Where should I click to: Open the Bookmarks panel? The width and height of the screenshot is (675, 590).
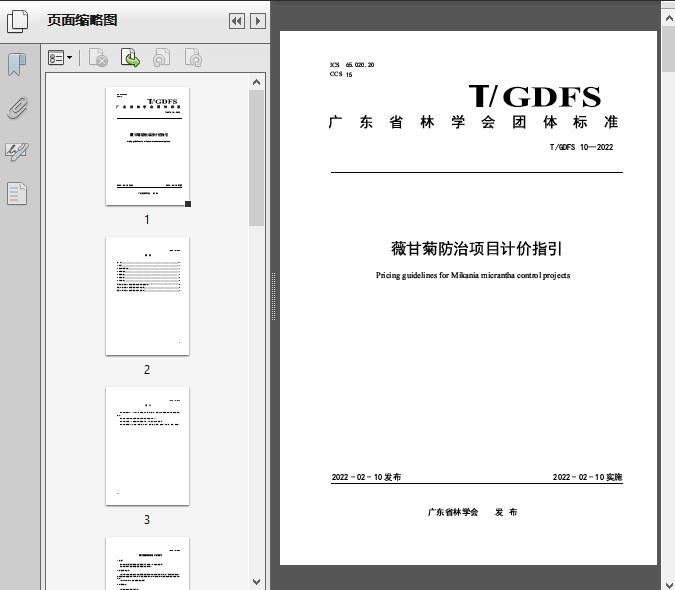[x=17, y=65]
